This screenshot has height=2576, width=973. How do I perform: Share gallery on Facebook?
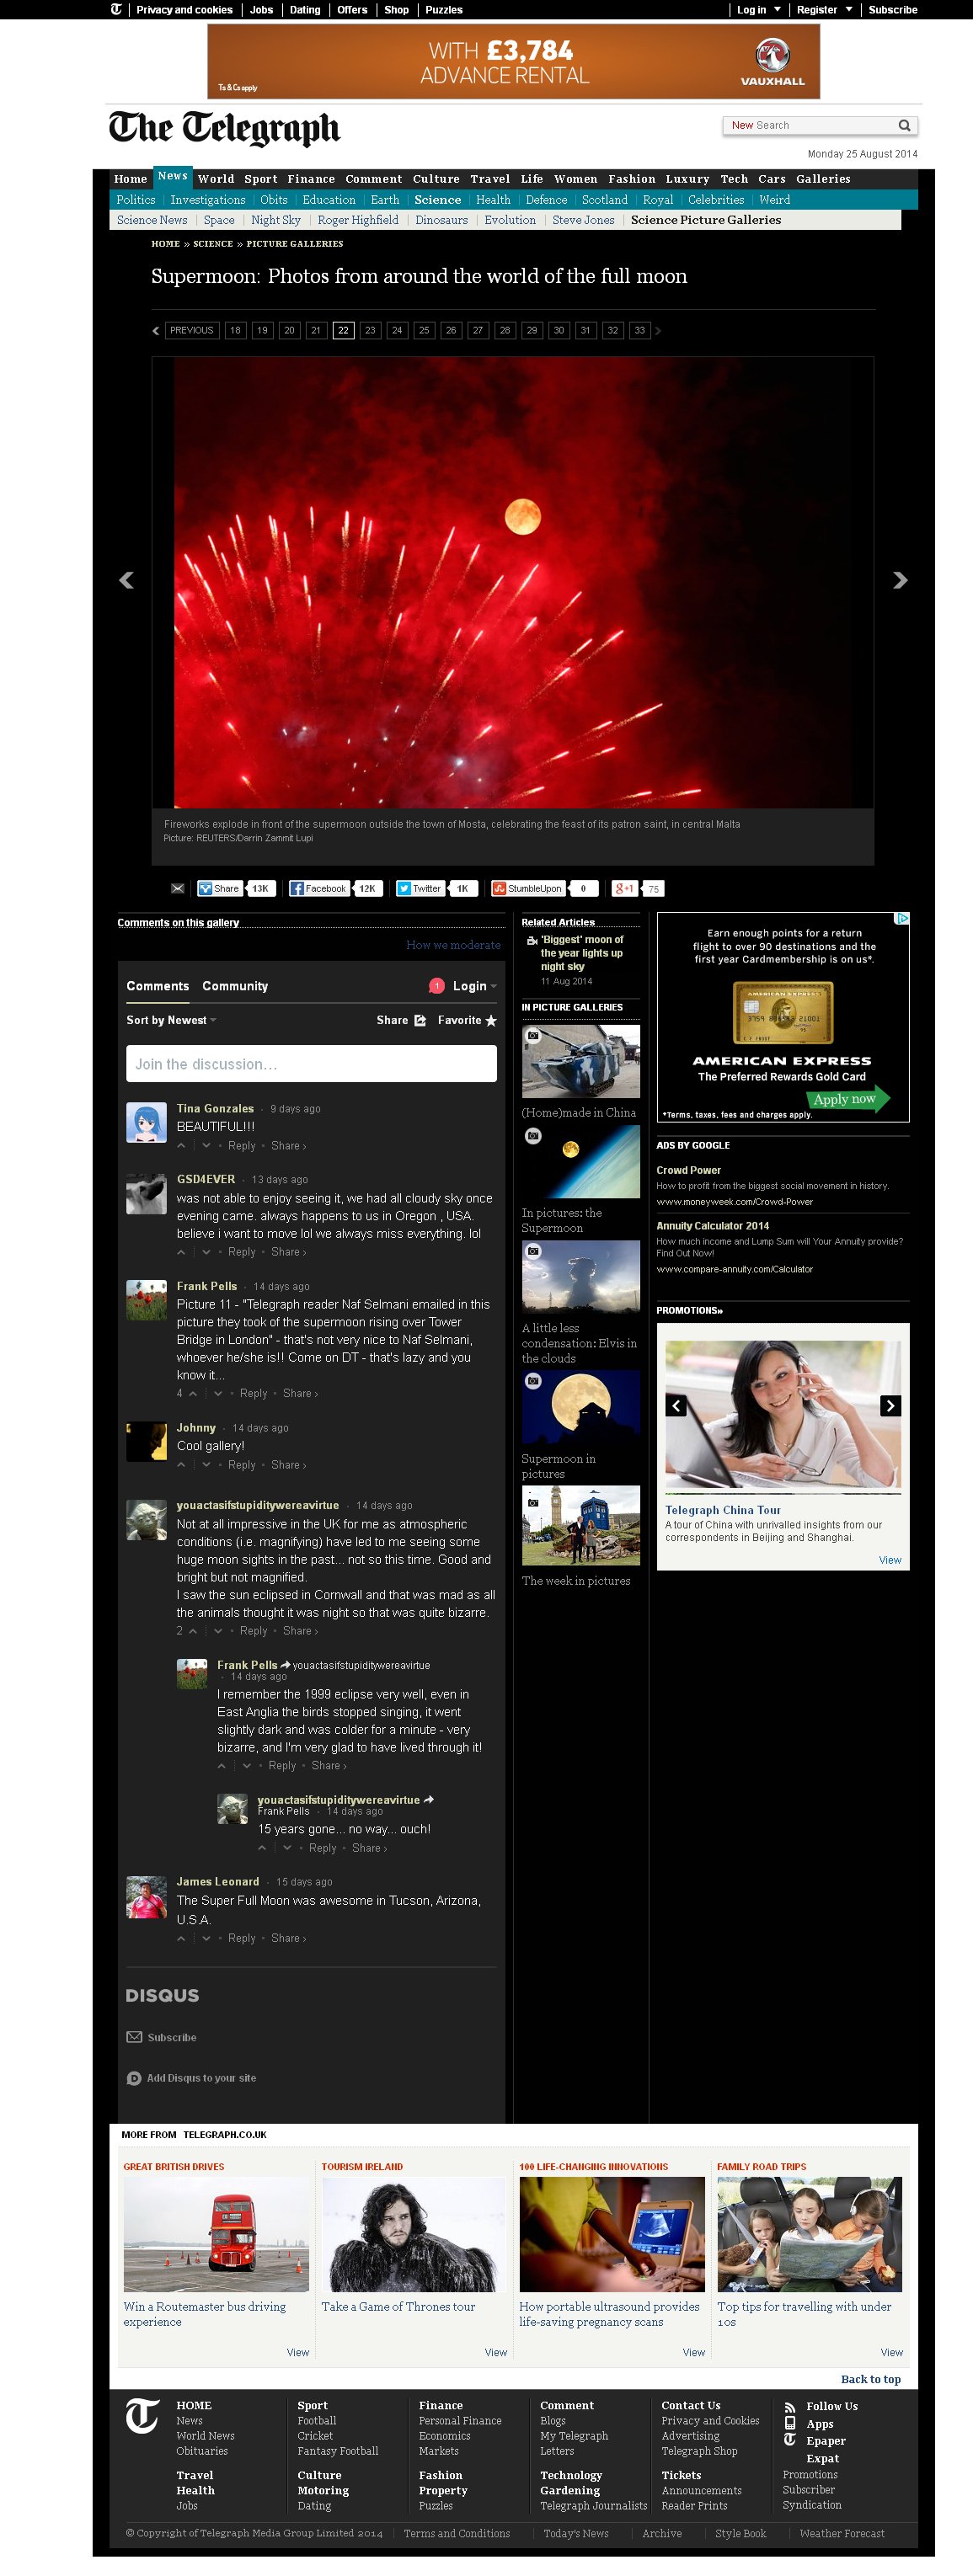click(319, 888)
